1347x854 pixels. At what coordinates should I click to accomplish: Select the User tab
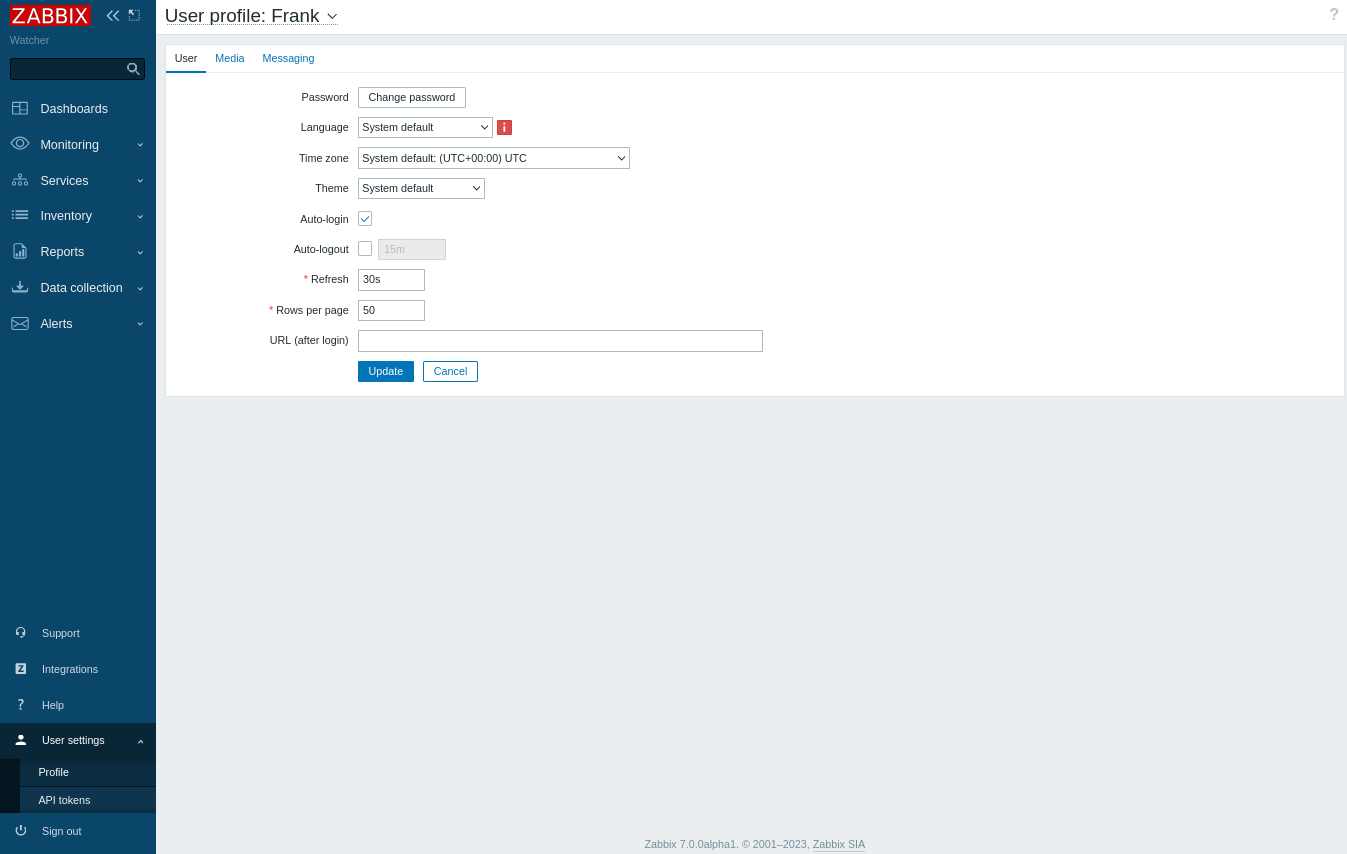tap(186, 58)
